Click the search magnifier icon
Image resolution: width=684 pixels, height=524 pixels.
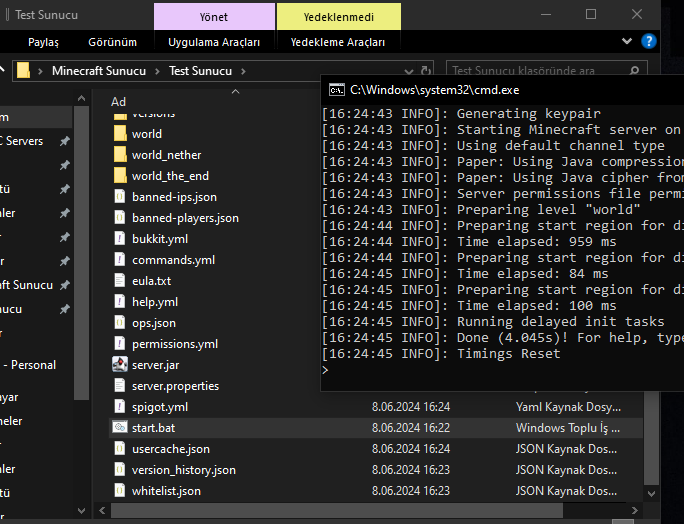[635, 71]
